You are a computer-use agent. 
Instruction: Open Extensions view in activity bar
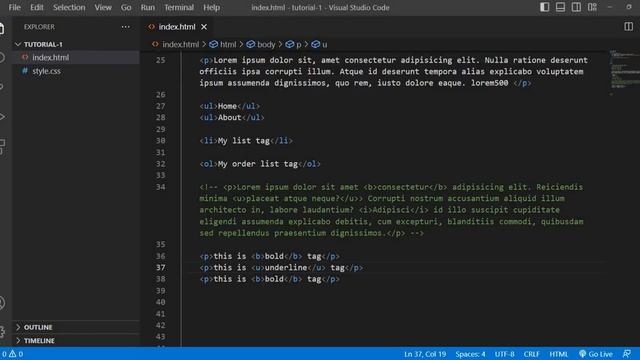(x=2, y=146)
